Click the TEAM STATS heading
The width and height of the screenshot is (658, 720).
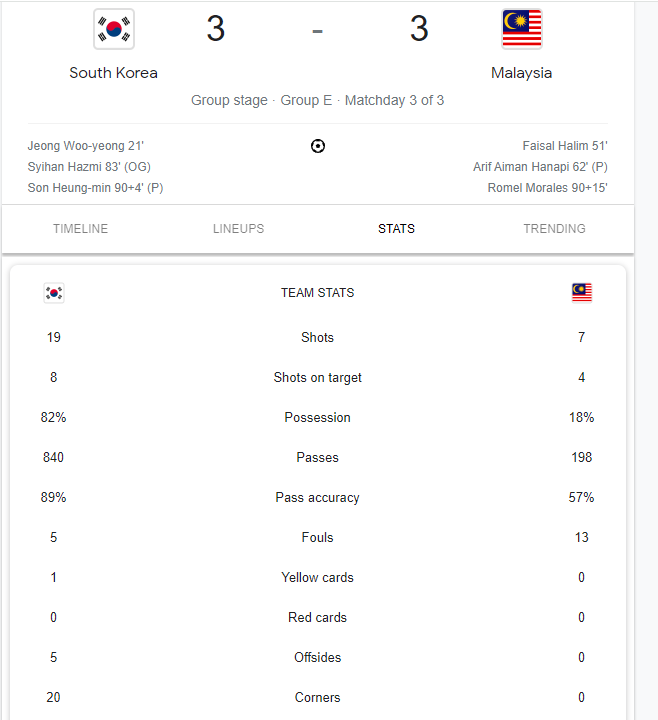pos(317,293)
